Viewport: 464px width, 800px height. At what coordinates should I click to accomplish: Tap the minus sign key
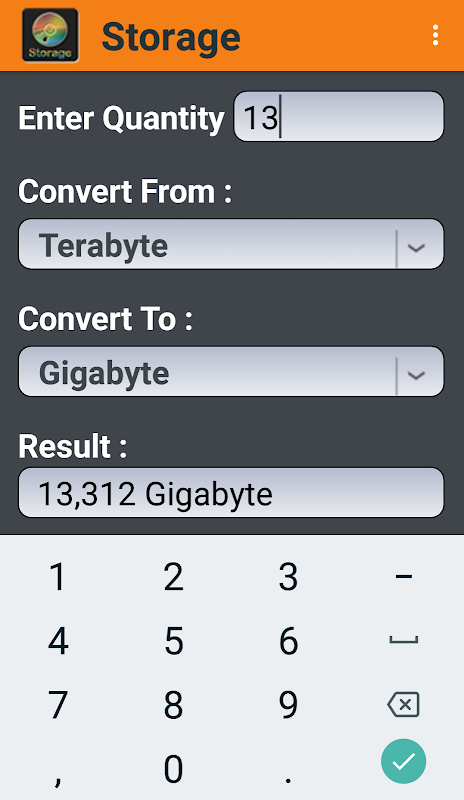coord(403,577)
